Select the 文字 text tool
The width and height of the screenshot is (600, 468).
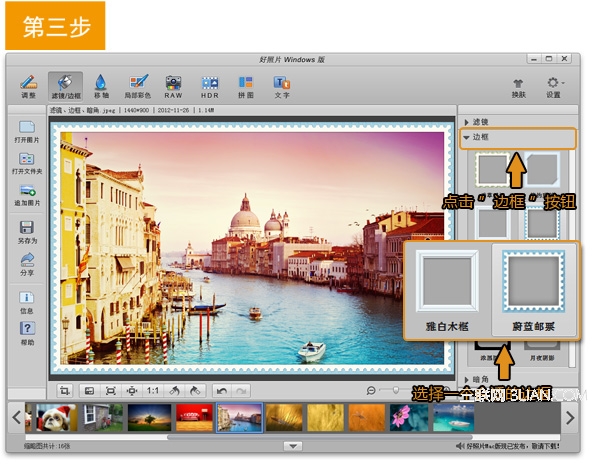[282, 86]
